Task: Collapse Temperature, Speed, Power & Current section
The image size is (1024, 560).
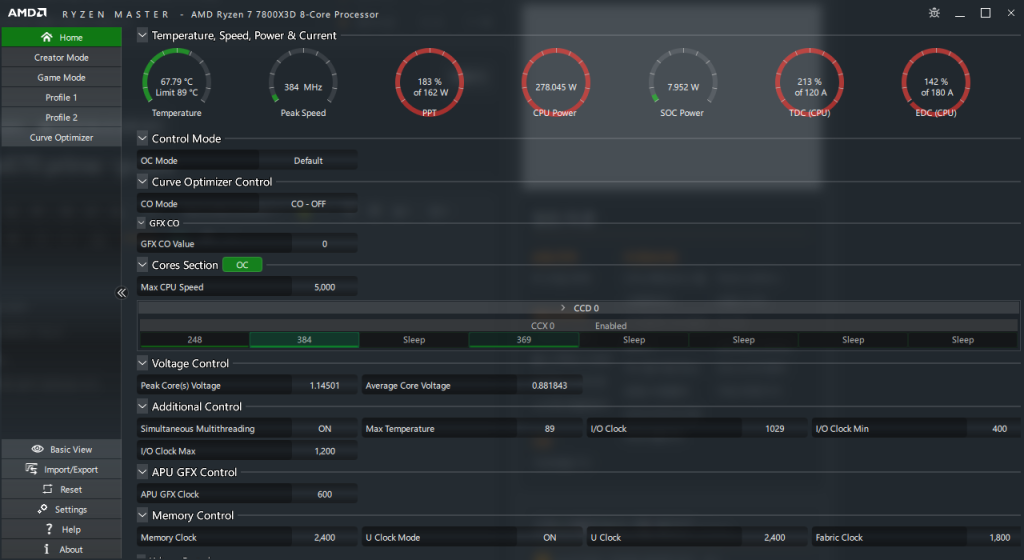Action: [142, 36]
